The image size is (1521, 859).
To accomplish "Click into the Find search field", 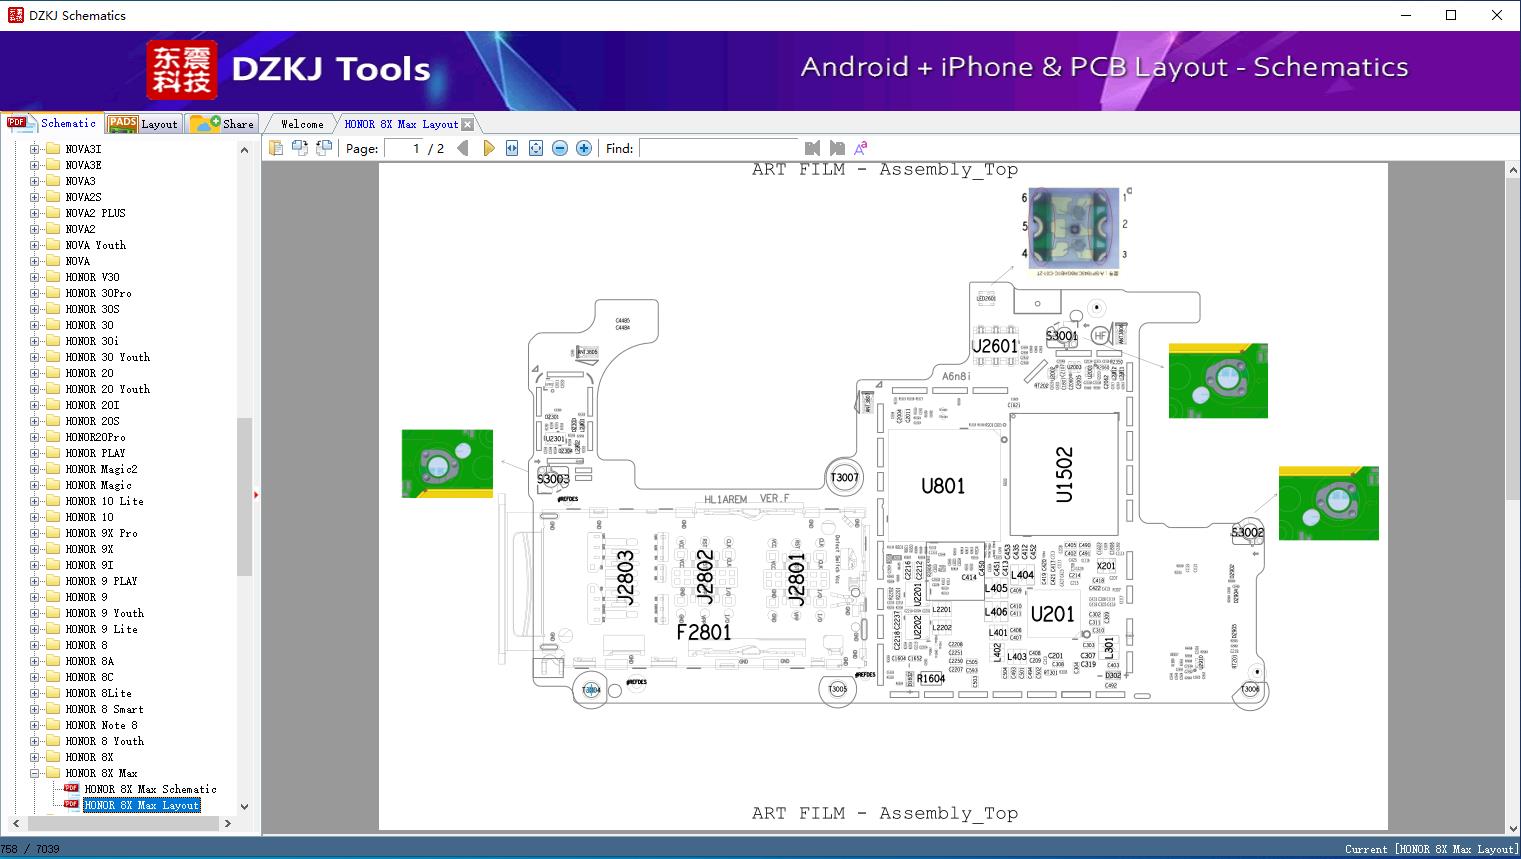I will tap(719, 148).
